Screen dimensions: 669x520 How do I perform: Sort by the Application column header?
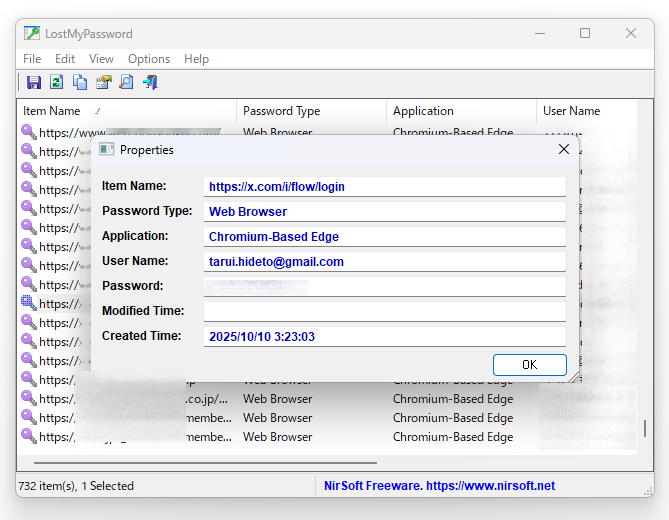pos(462,111)
